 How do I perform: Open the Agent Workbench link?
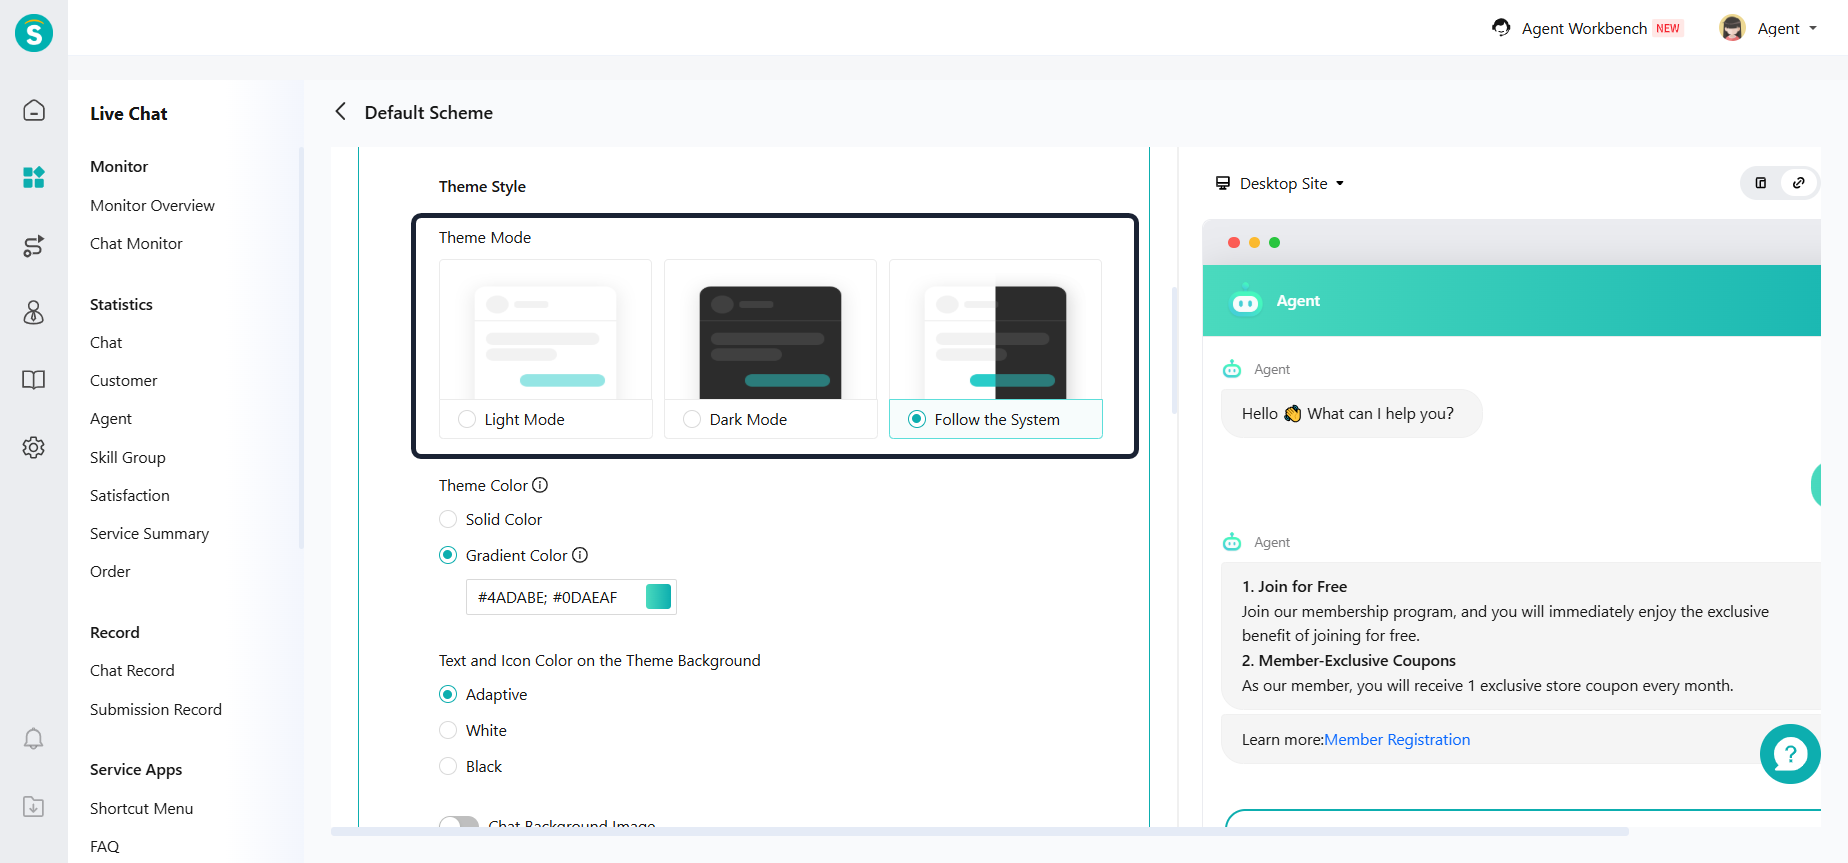pyautogui.click(x=1584, y=28)
